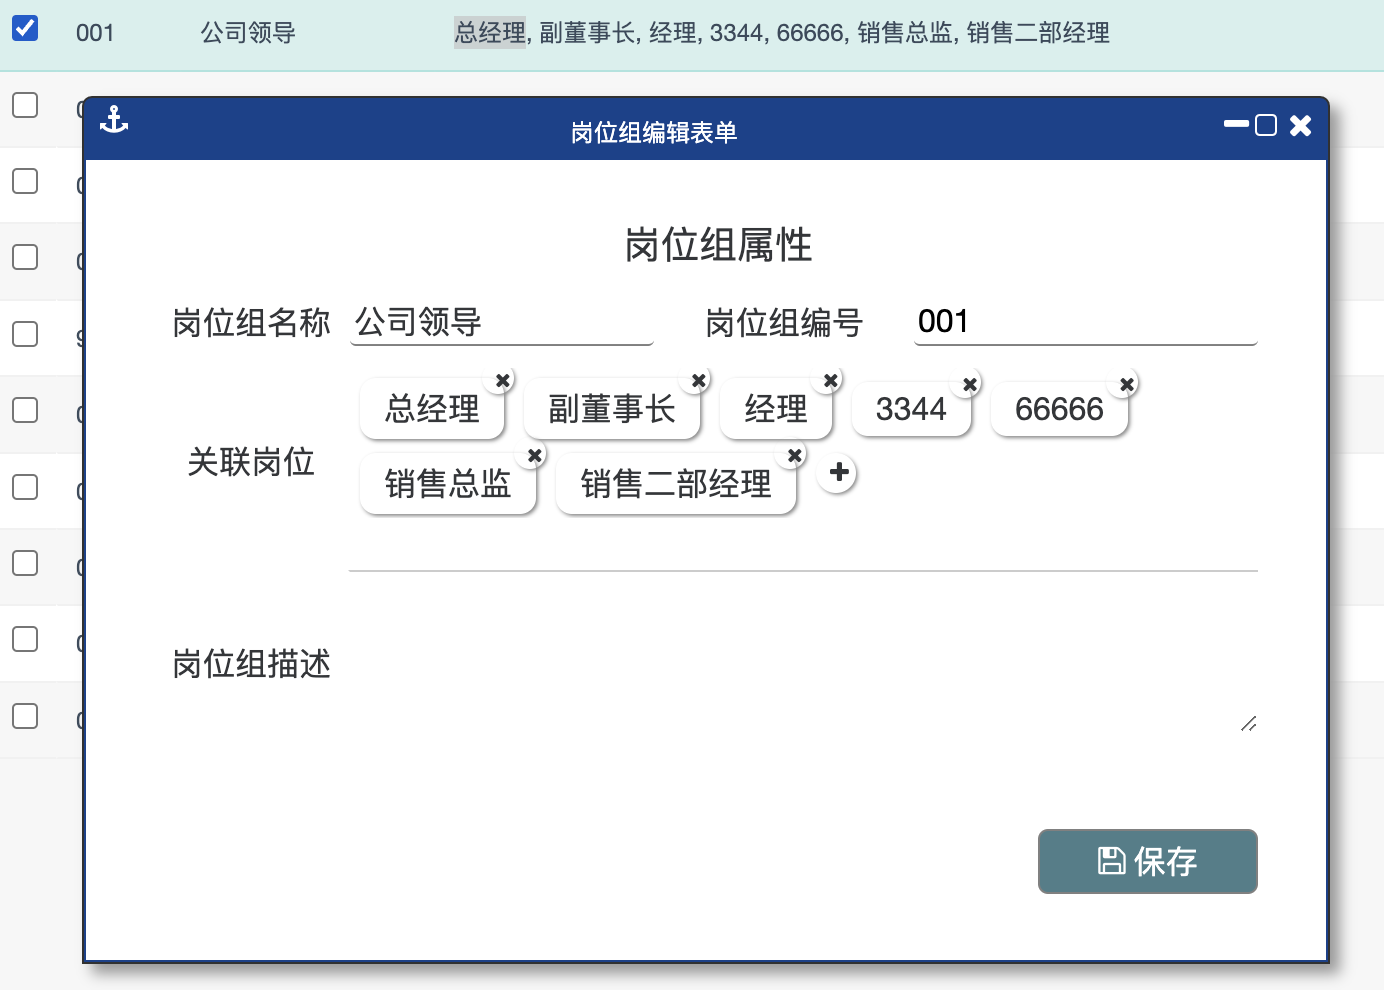Screen dimensions: 1384x990
Task: Save the position group form with 保存
Action: pos(1147,861)
